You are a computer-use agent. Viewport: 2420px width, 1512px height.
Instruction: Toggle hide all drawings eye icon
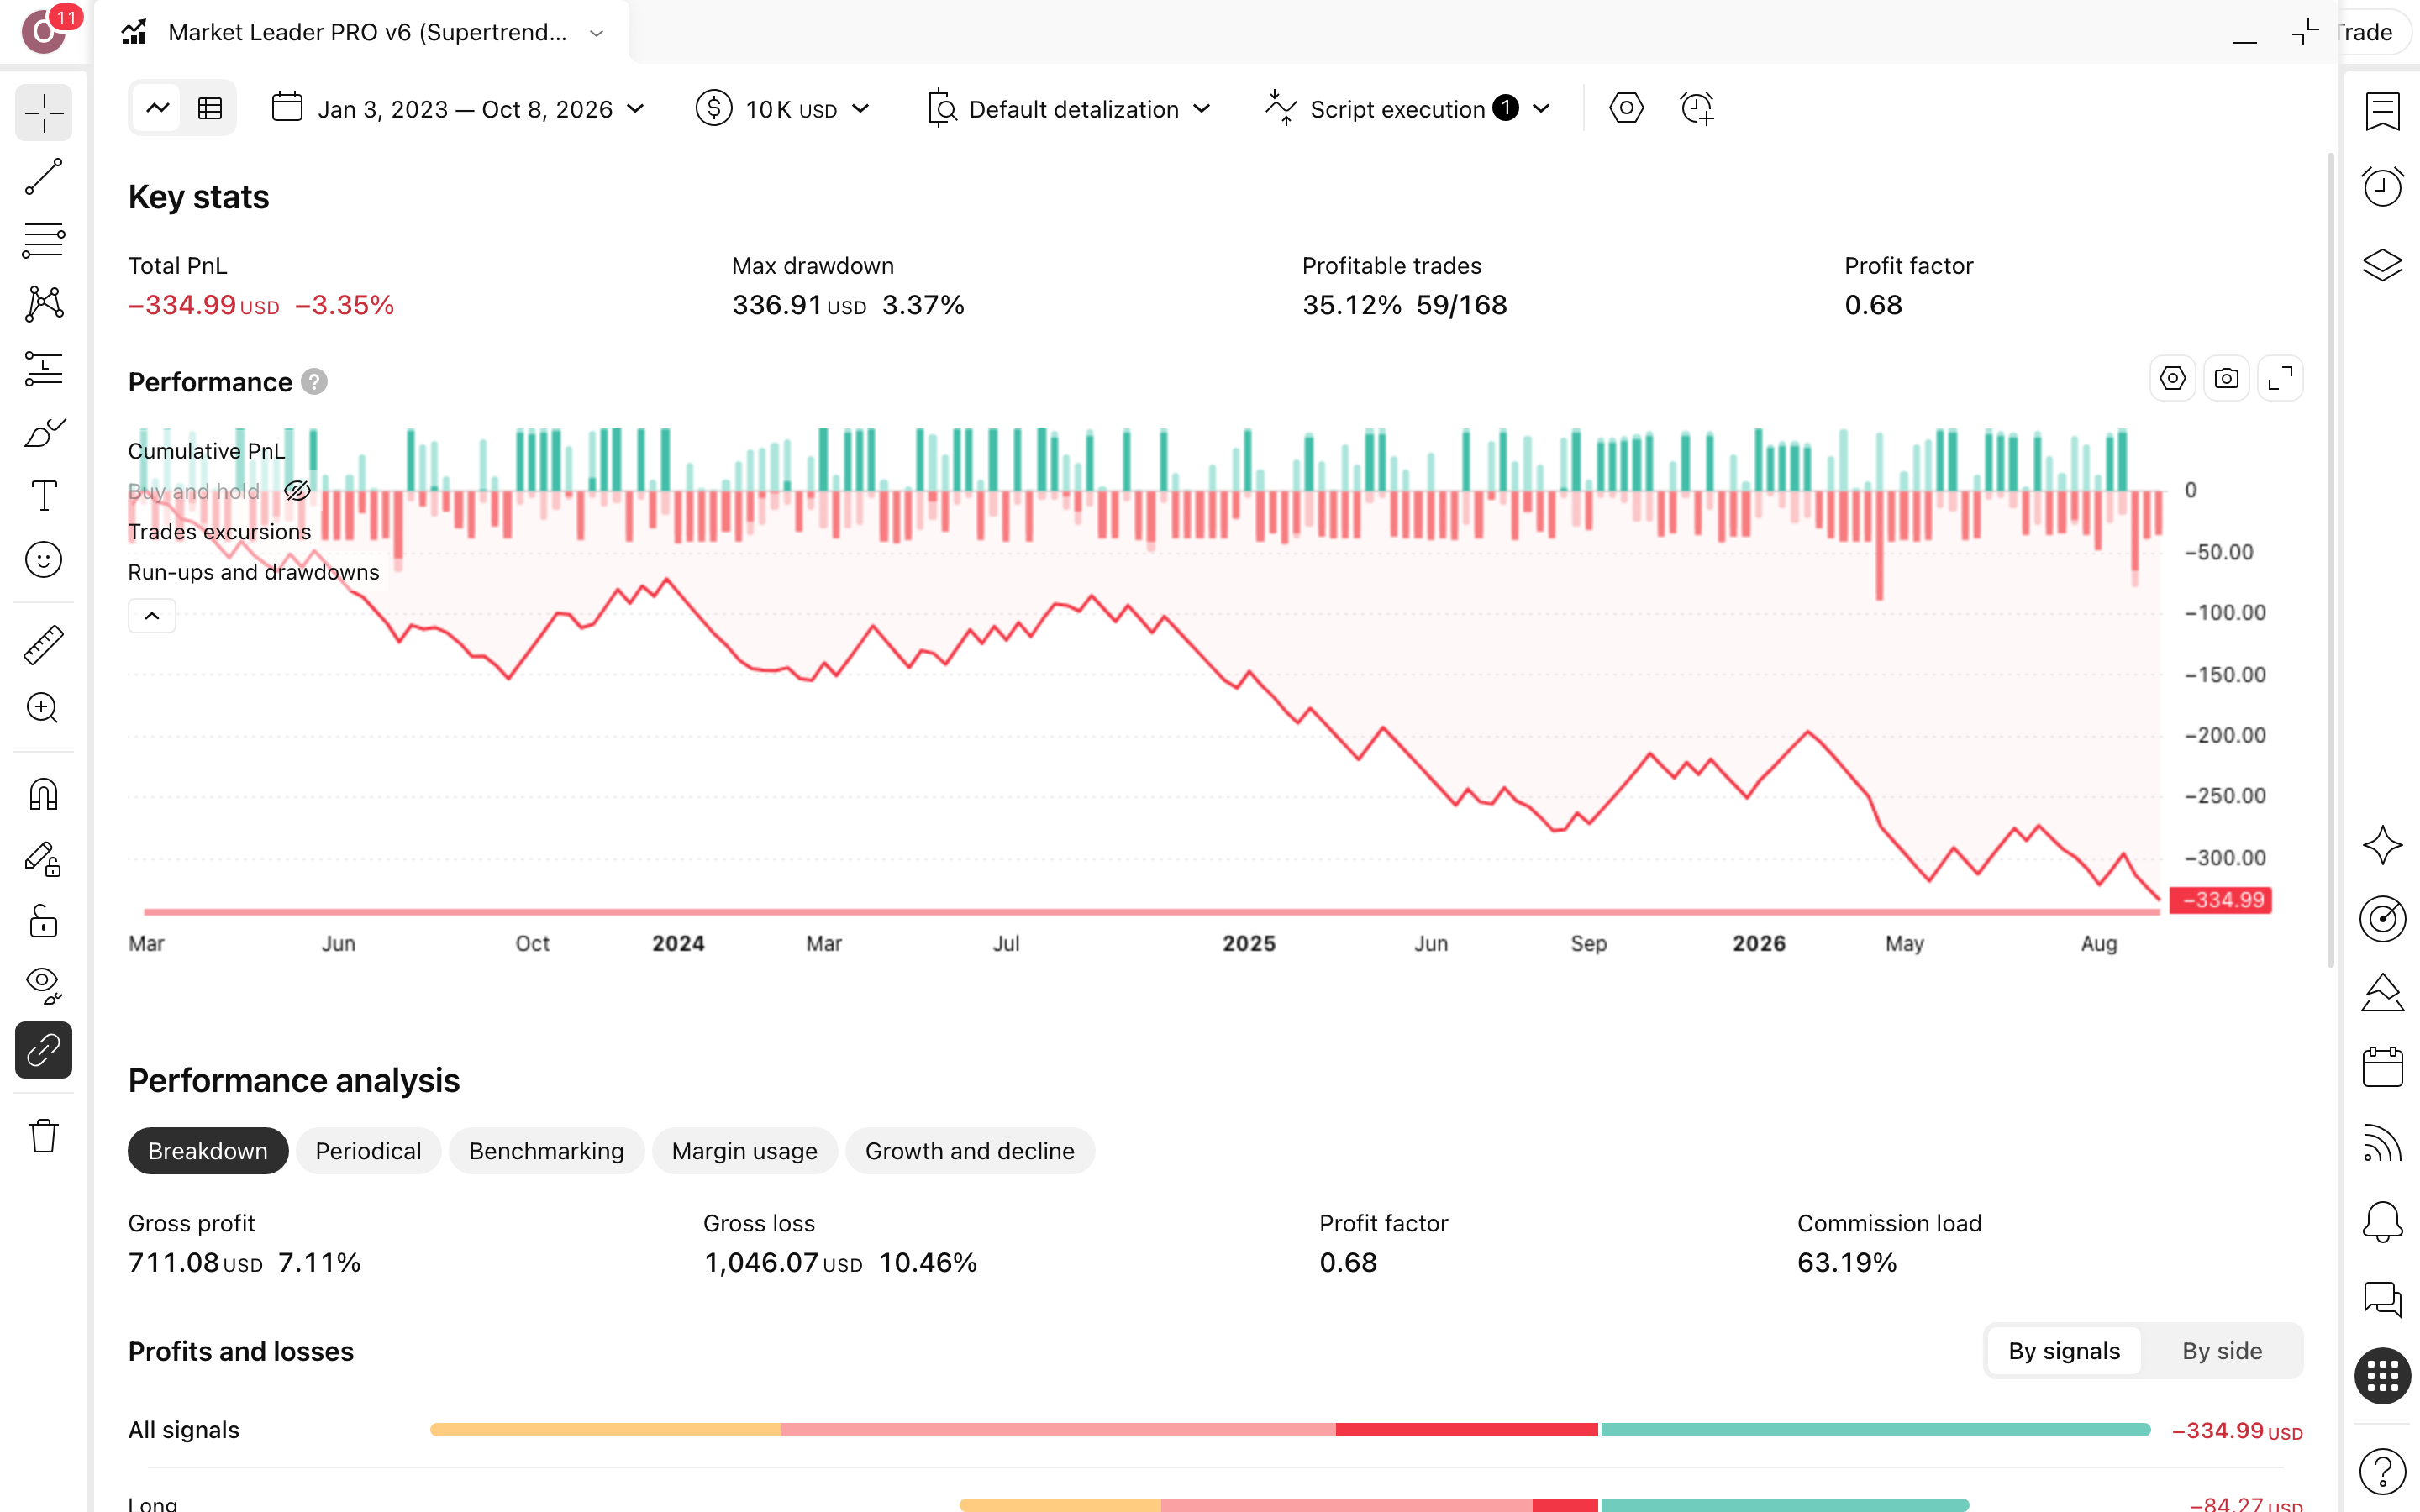click(x=43, y=986)
